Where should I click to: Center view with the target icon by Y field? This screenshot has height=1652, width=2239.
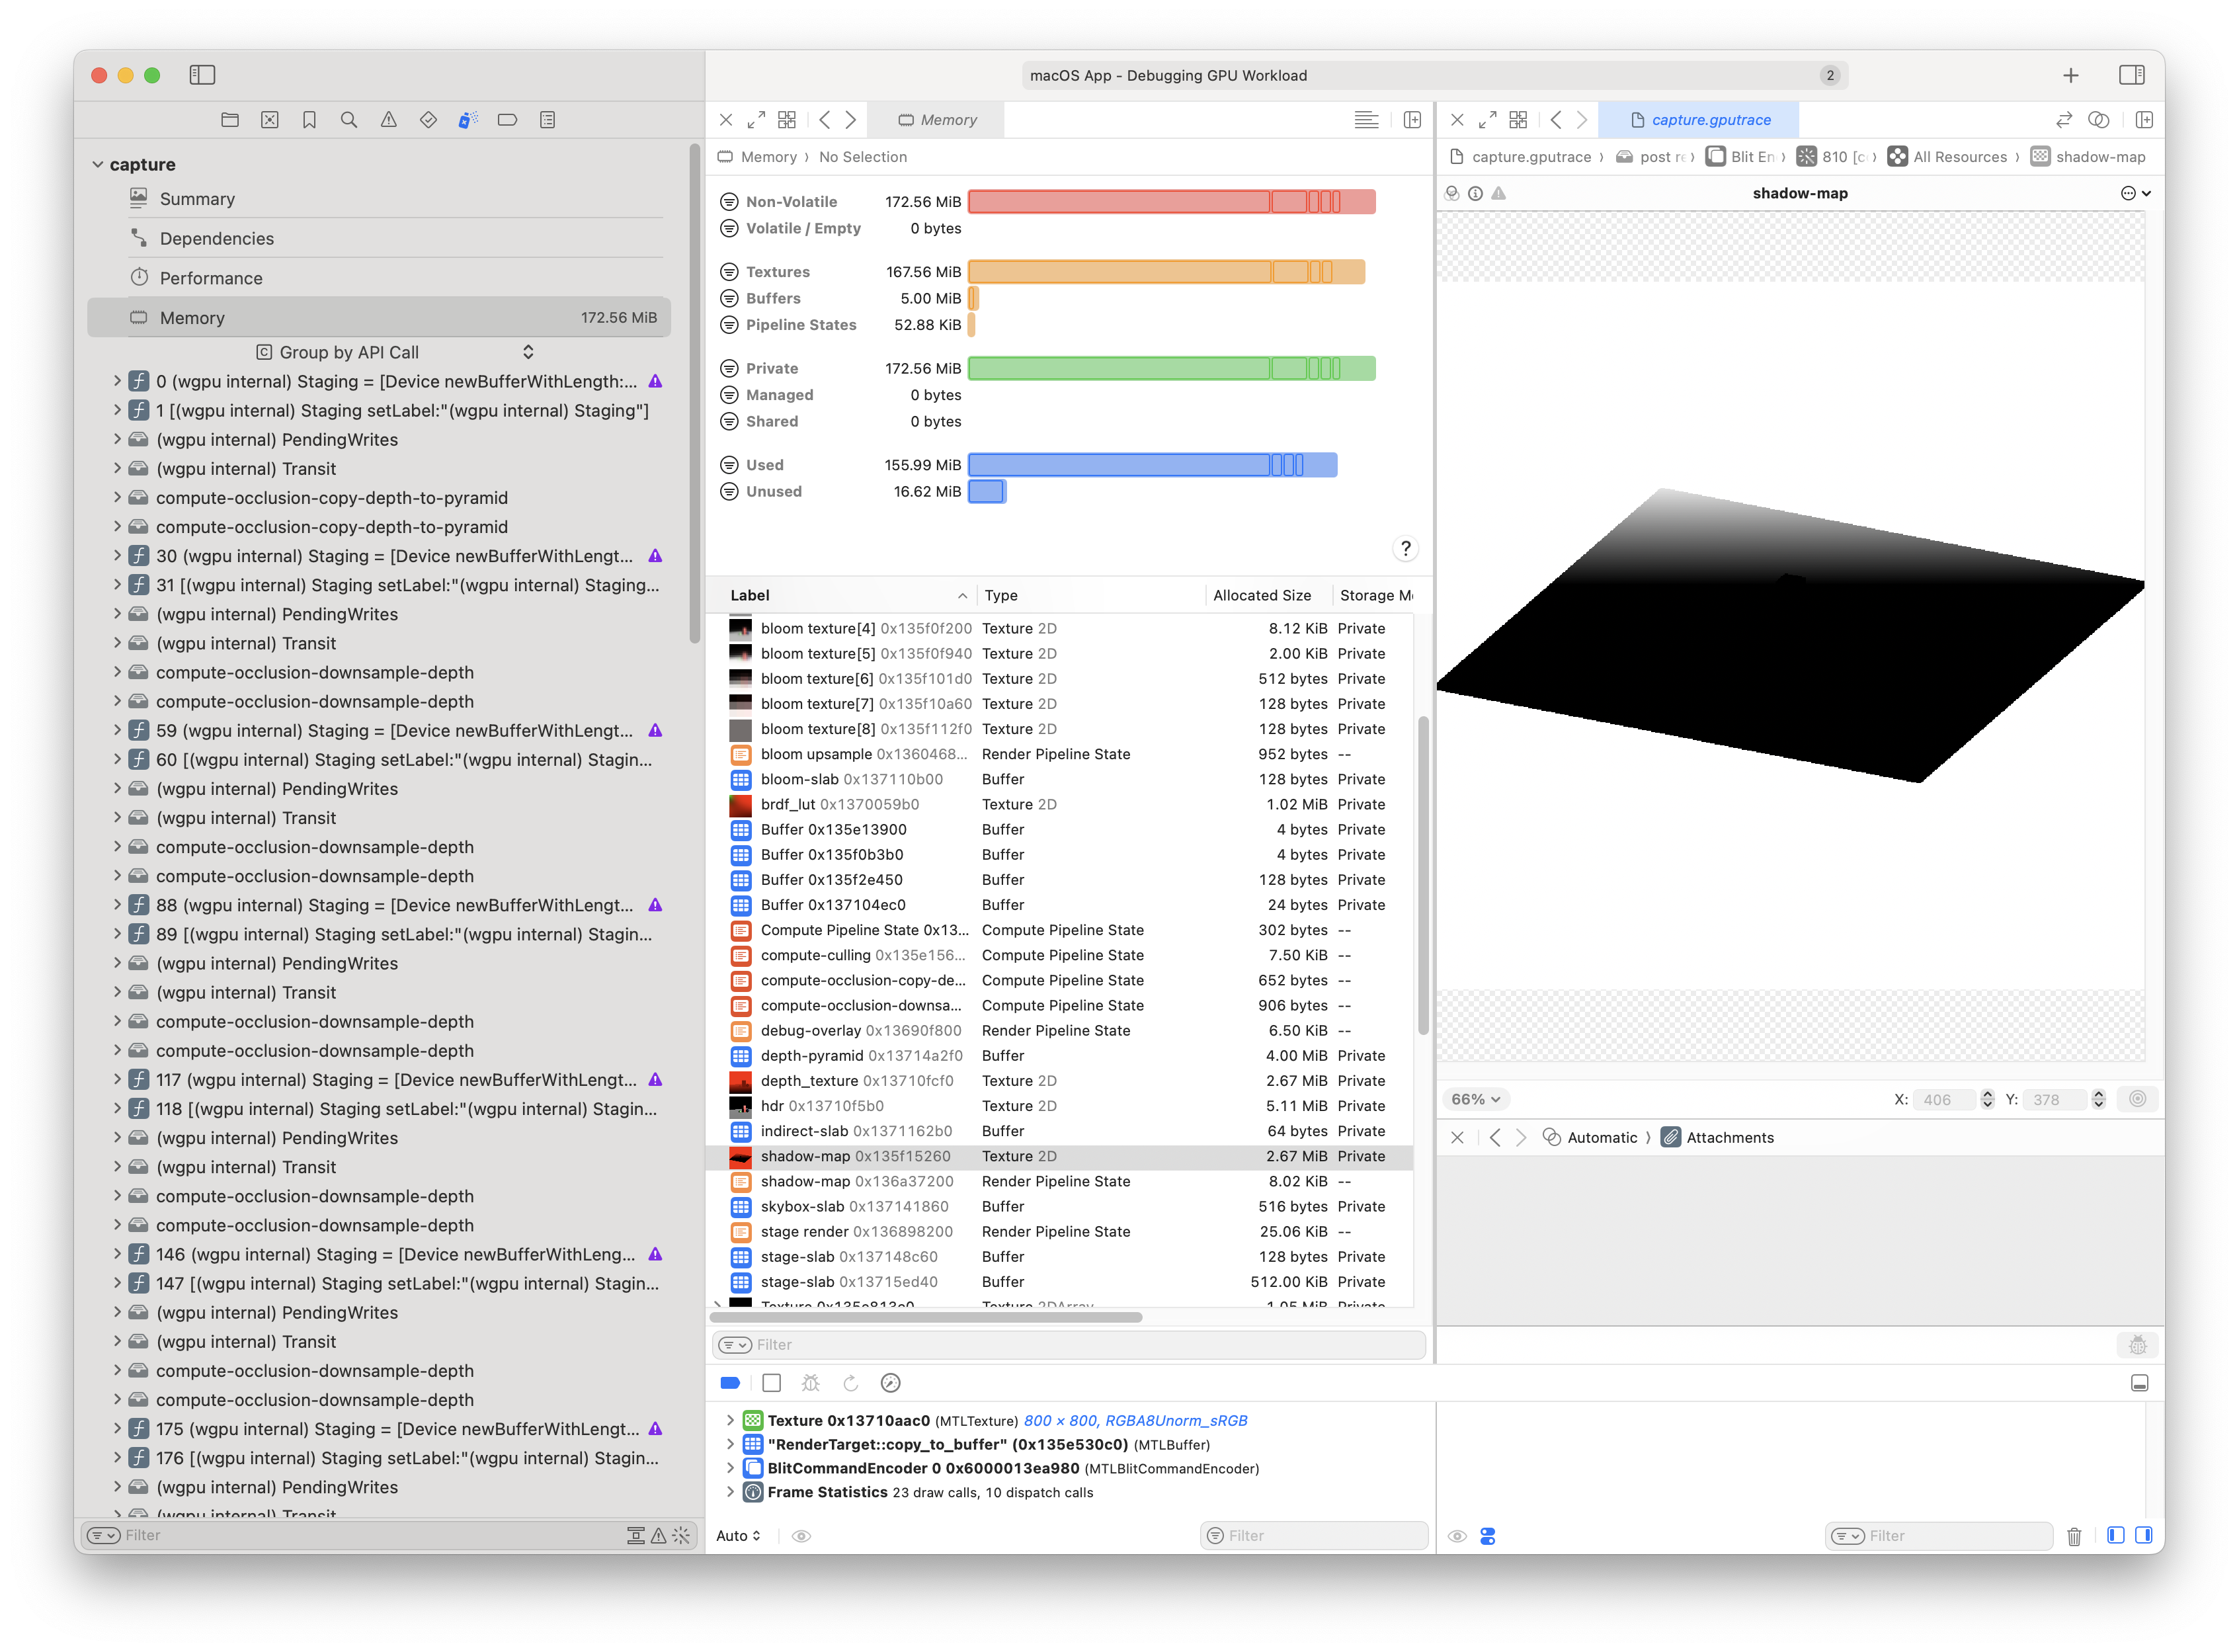(2138, 1099)
